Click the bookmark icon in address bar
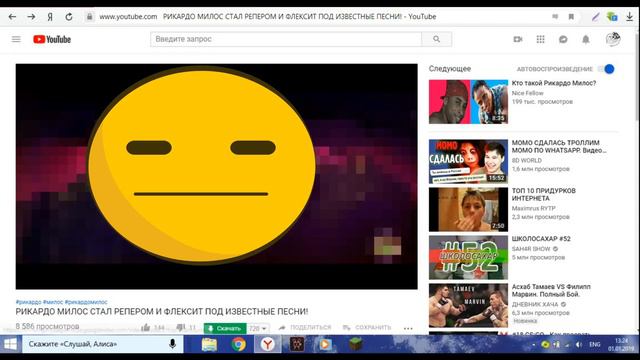640x360 pixels. click(571, 17)
